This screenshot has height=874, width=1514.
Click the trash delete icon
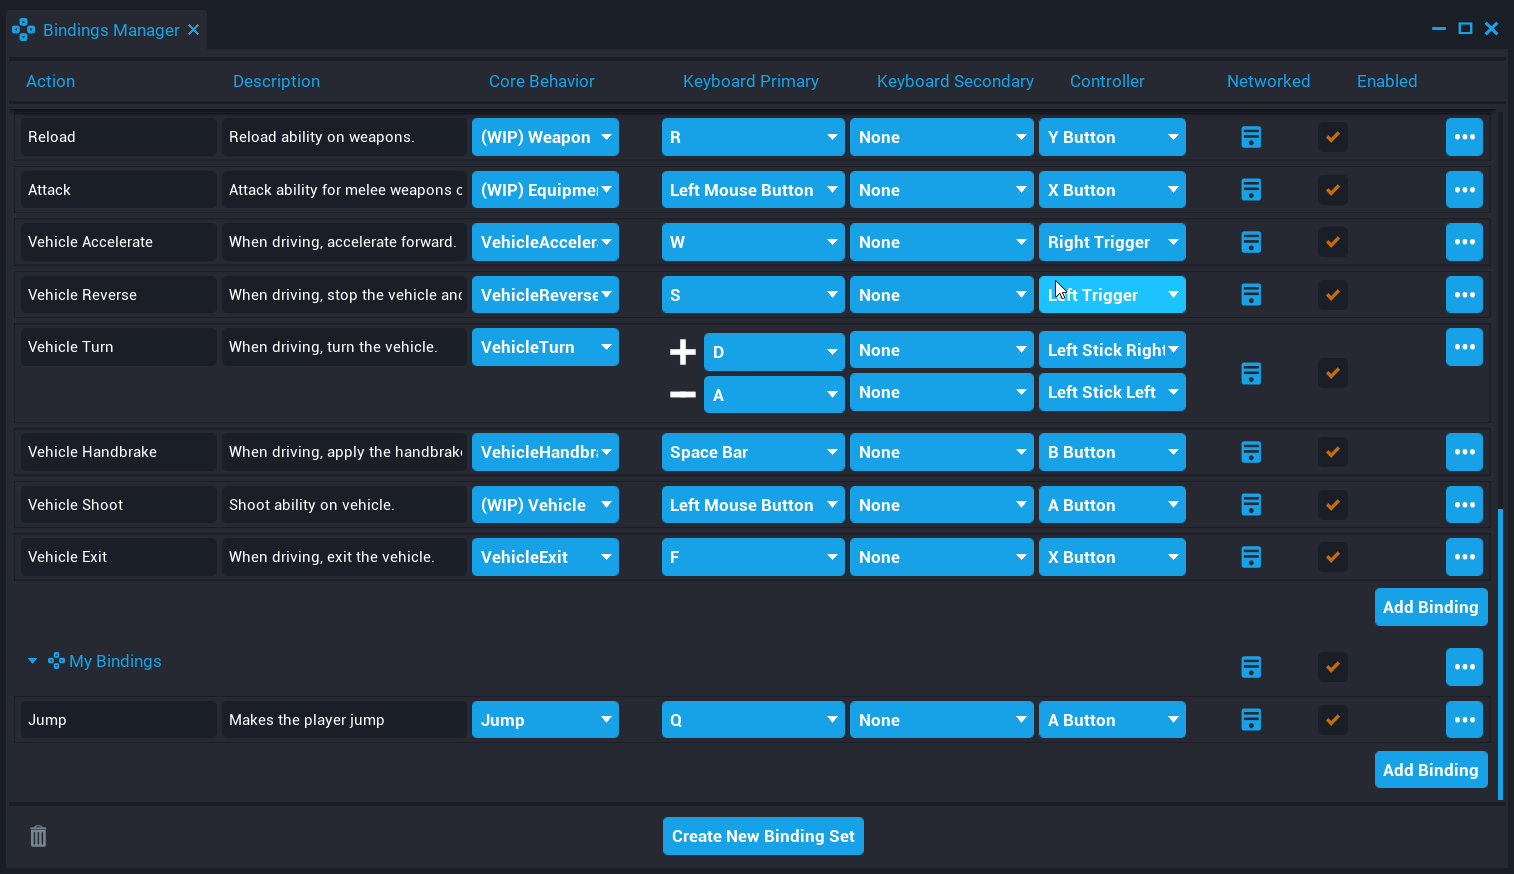(x=38, y=836)
